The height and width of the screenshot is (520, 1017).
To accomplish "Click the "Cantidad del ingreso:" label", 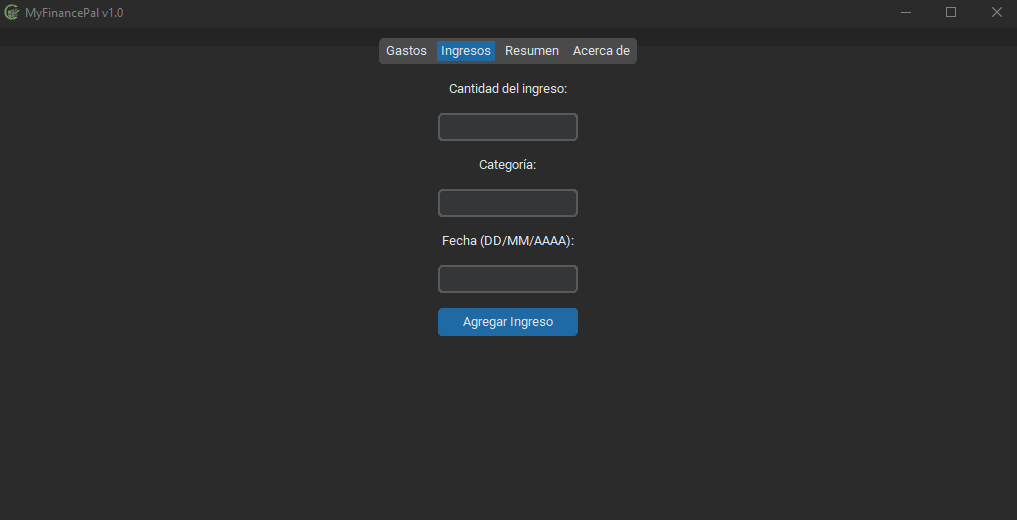I will click(x=508, y=89).
